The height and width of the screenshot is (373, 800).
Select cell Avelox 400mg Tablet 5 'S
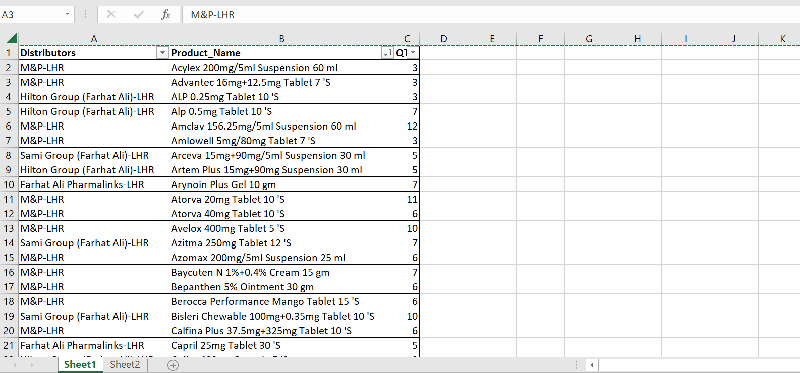(x=282, y=228)
